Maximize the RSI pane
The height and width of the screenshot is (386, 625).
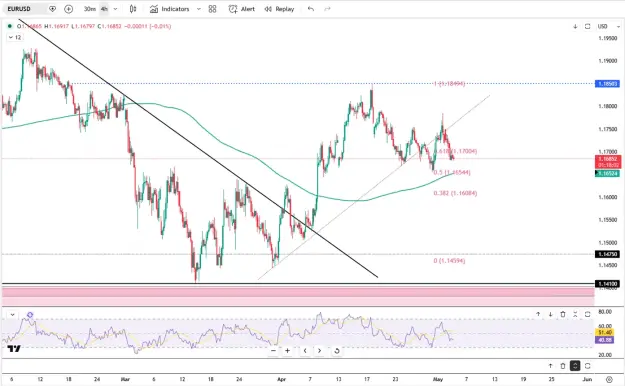coord(588,314)
